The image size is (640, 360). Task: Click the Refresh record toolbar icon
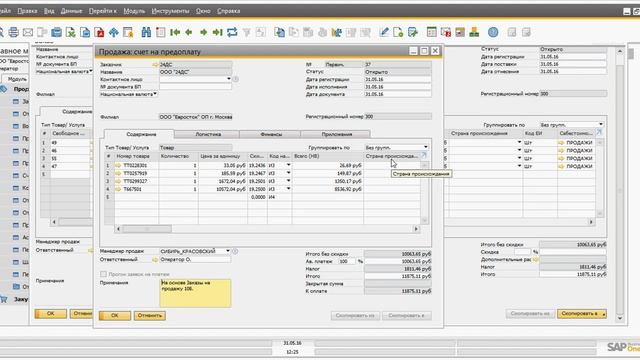tap(232, 32)
